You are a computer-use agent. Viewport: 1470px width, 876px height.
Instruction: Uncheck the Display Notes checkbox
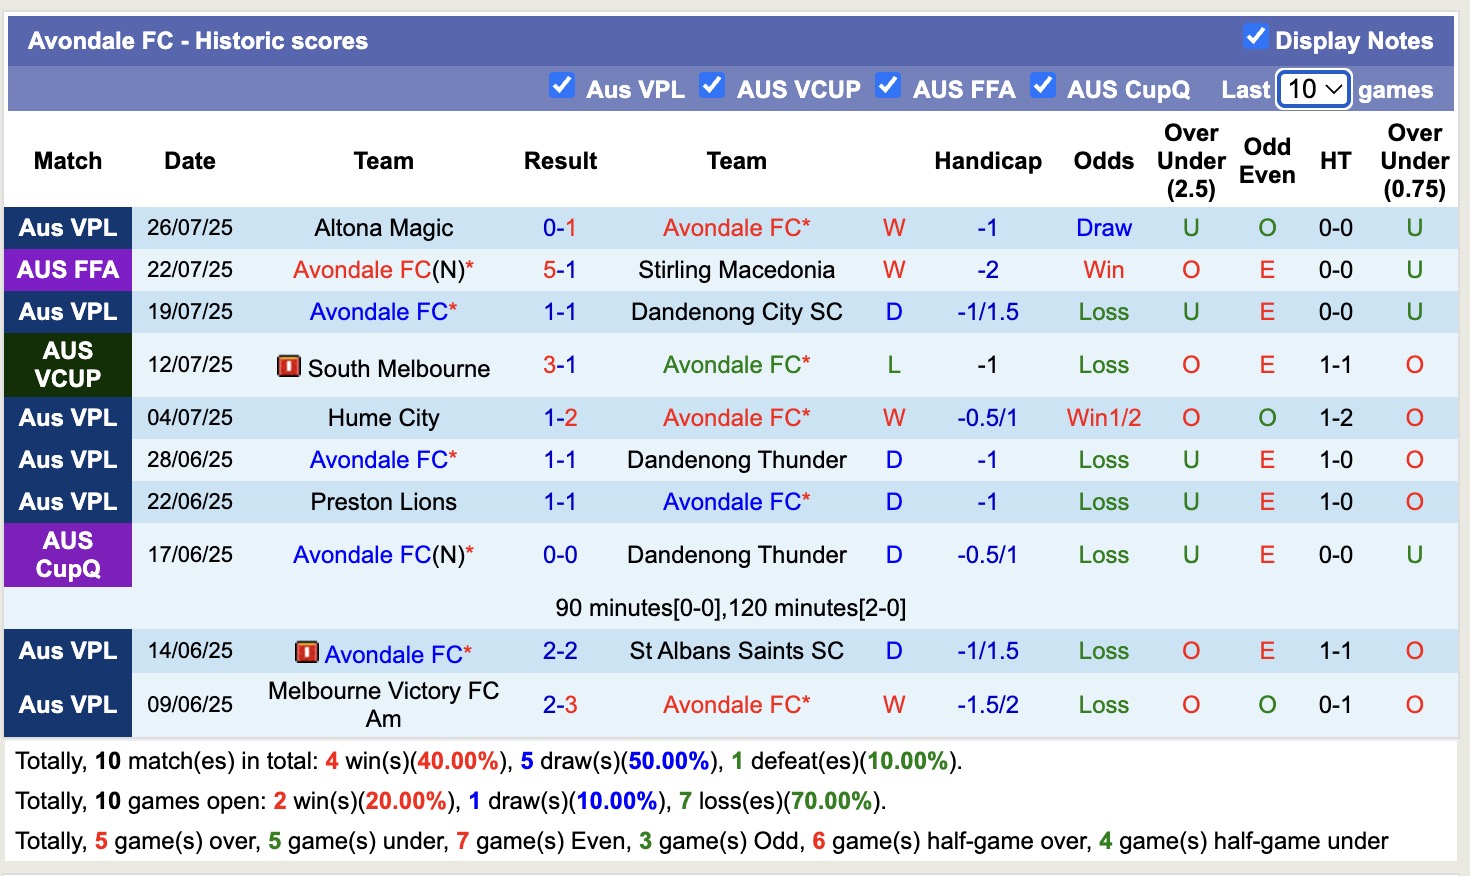[1256, 36]
